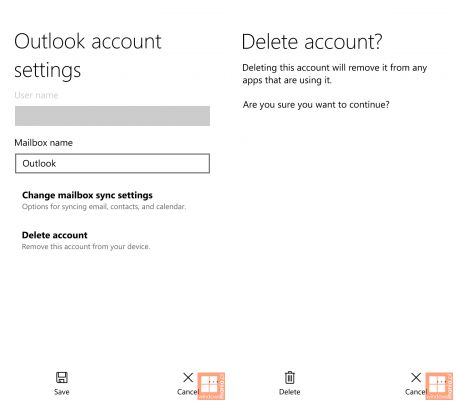Screen dimensions: 457x405
Task: Click the greyed-out User name field
Action: (x=112, y=116)
